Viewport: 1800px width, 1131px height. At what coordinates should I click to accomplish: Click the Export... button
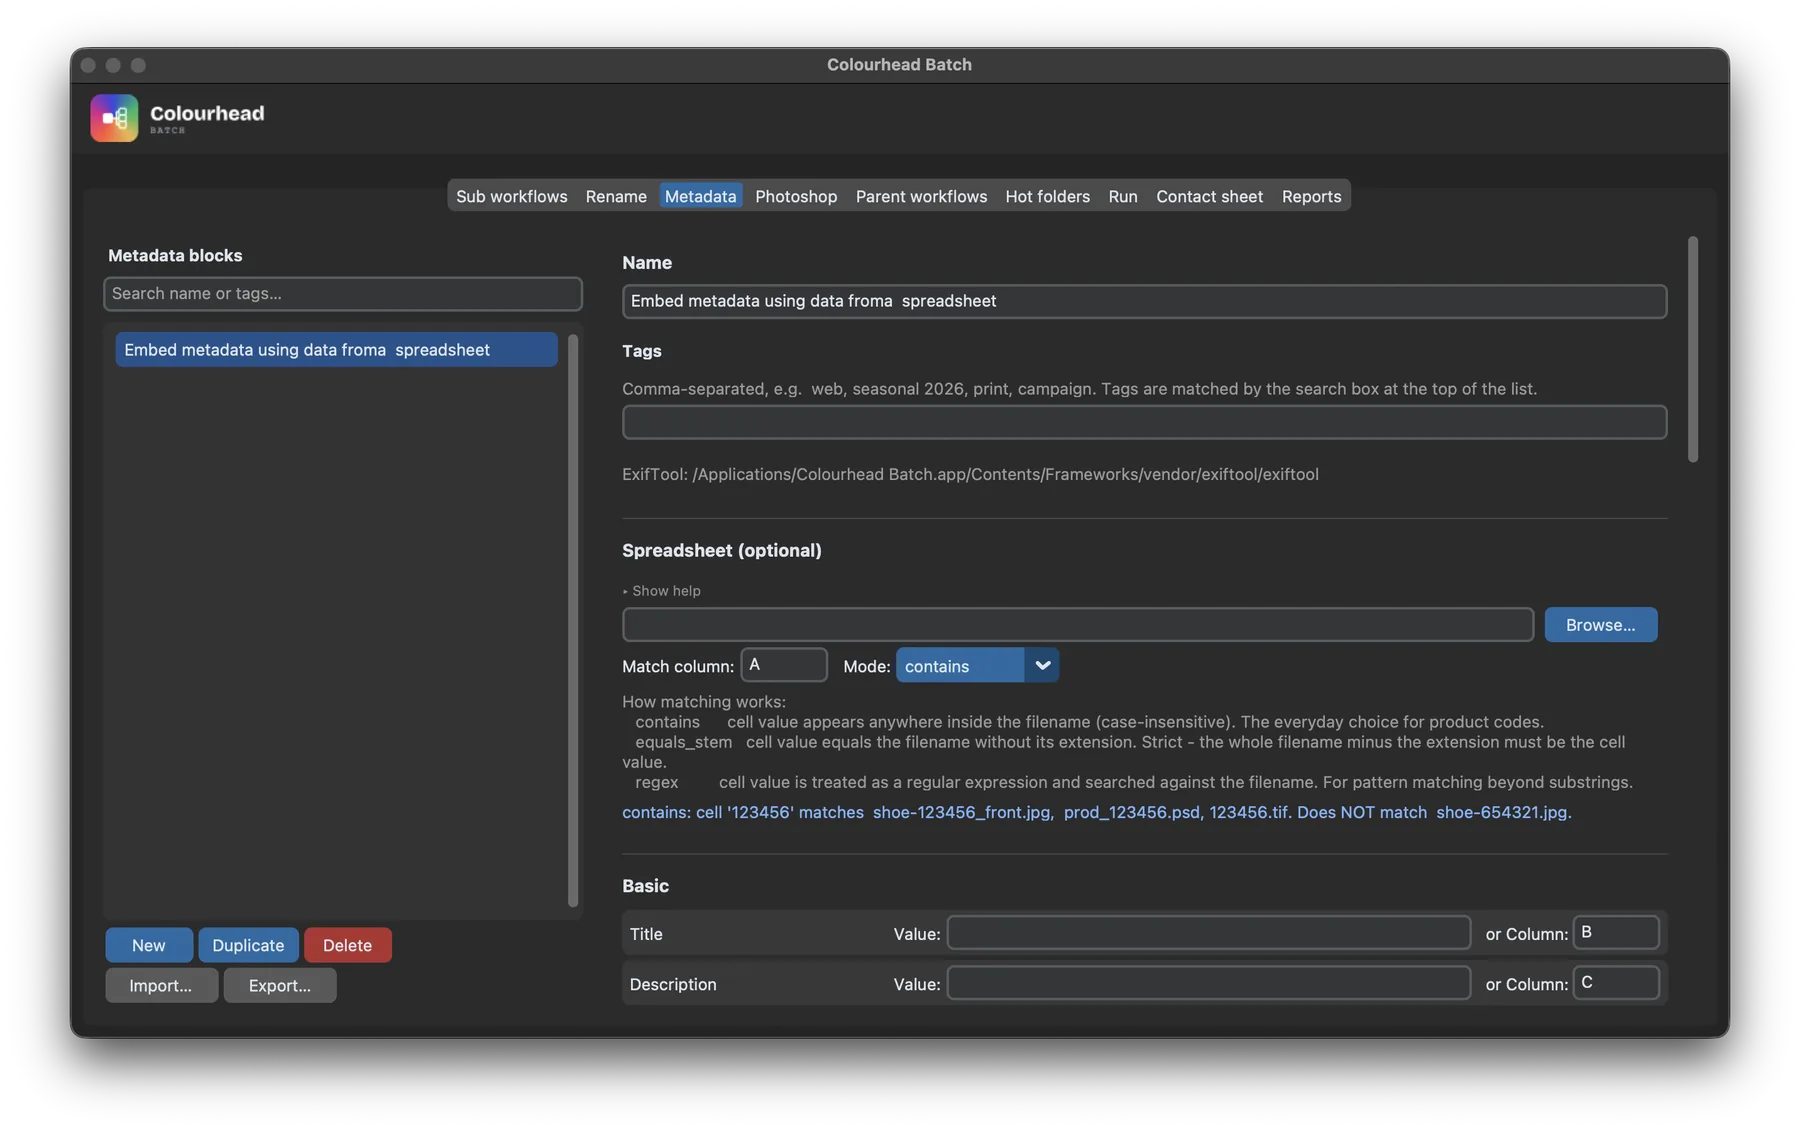pos(280,985)
